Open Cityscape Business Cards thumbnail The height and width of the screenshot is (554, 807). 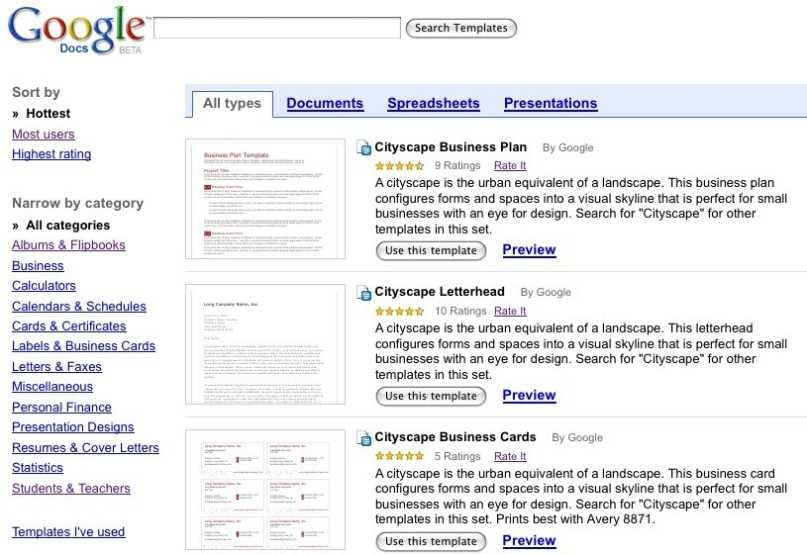click(265, 490)
